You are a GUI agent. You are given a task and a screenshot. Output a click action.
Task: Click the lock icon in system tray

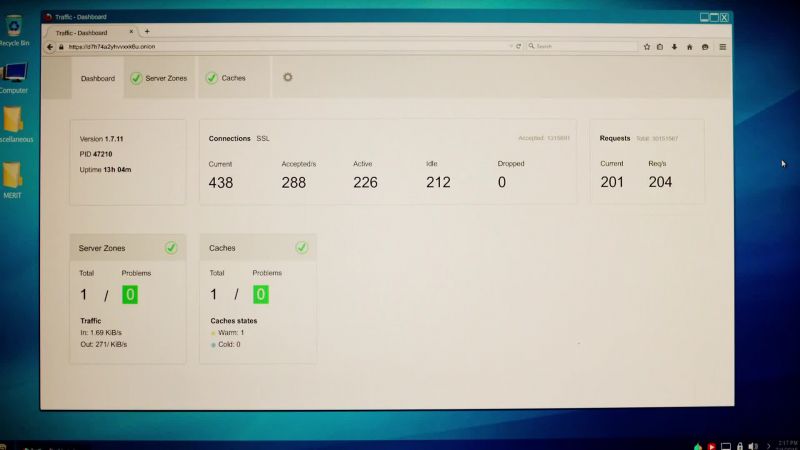(740, 446)
